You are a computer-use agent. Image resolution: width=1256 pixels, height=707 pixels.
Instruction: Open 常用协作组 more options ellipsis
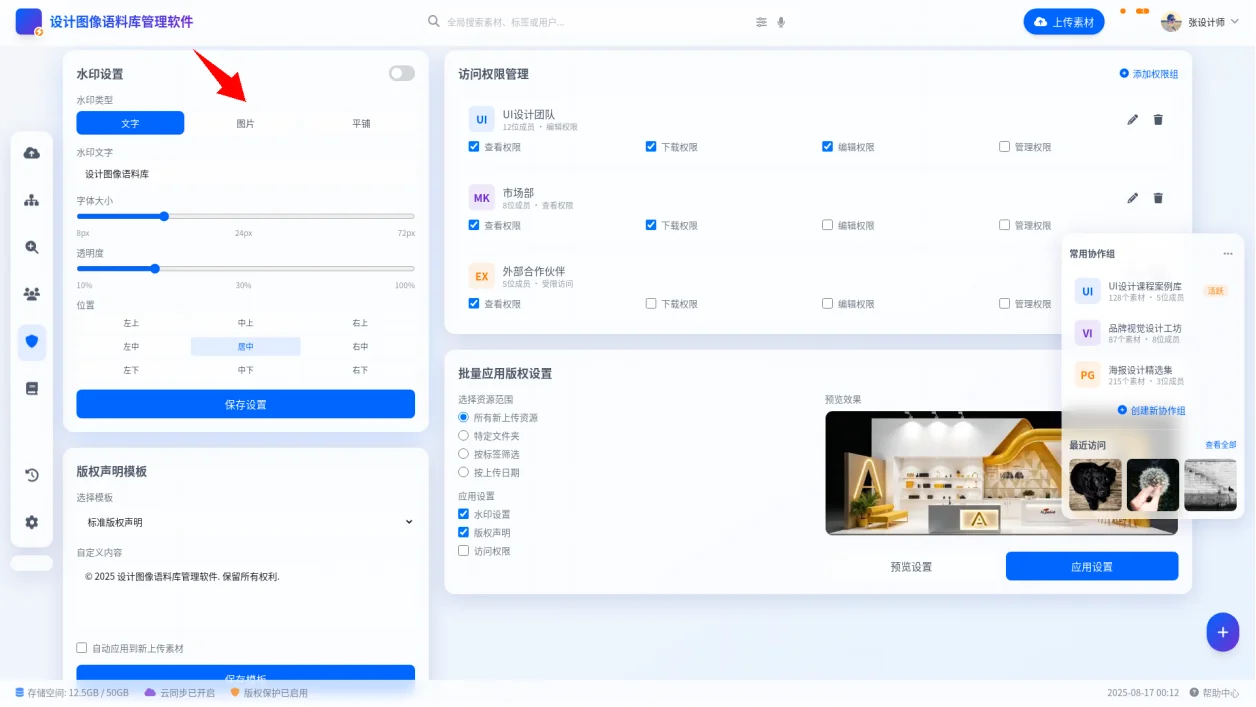point(1228,254)
